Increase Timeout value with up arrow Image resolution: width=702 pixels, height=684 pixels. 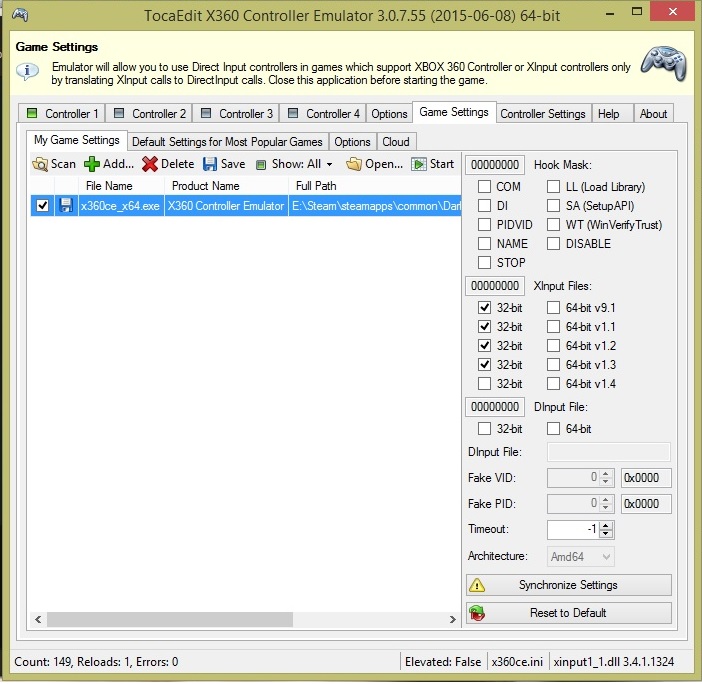coord(606,526)
